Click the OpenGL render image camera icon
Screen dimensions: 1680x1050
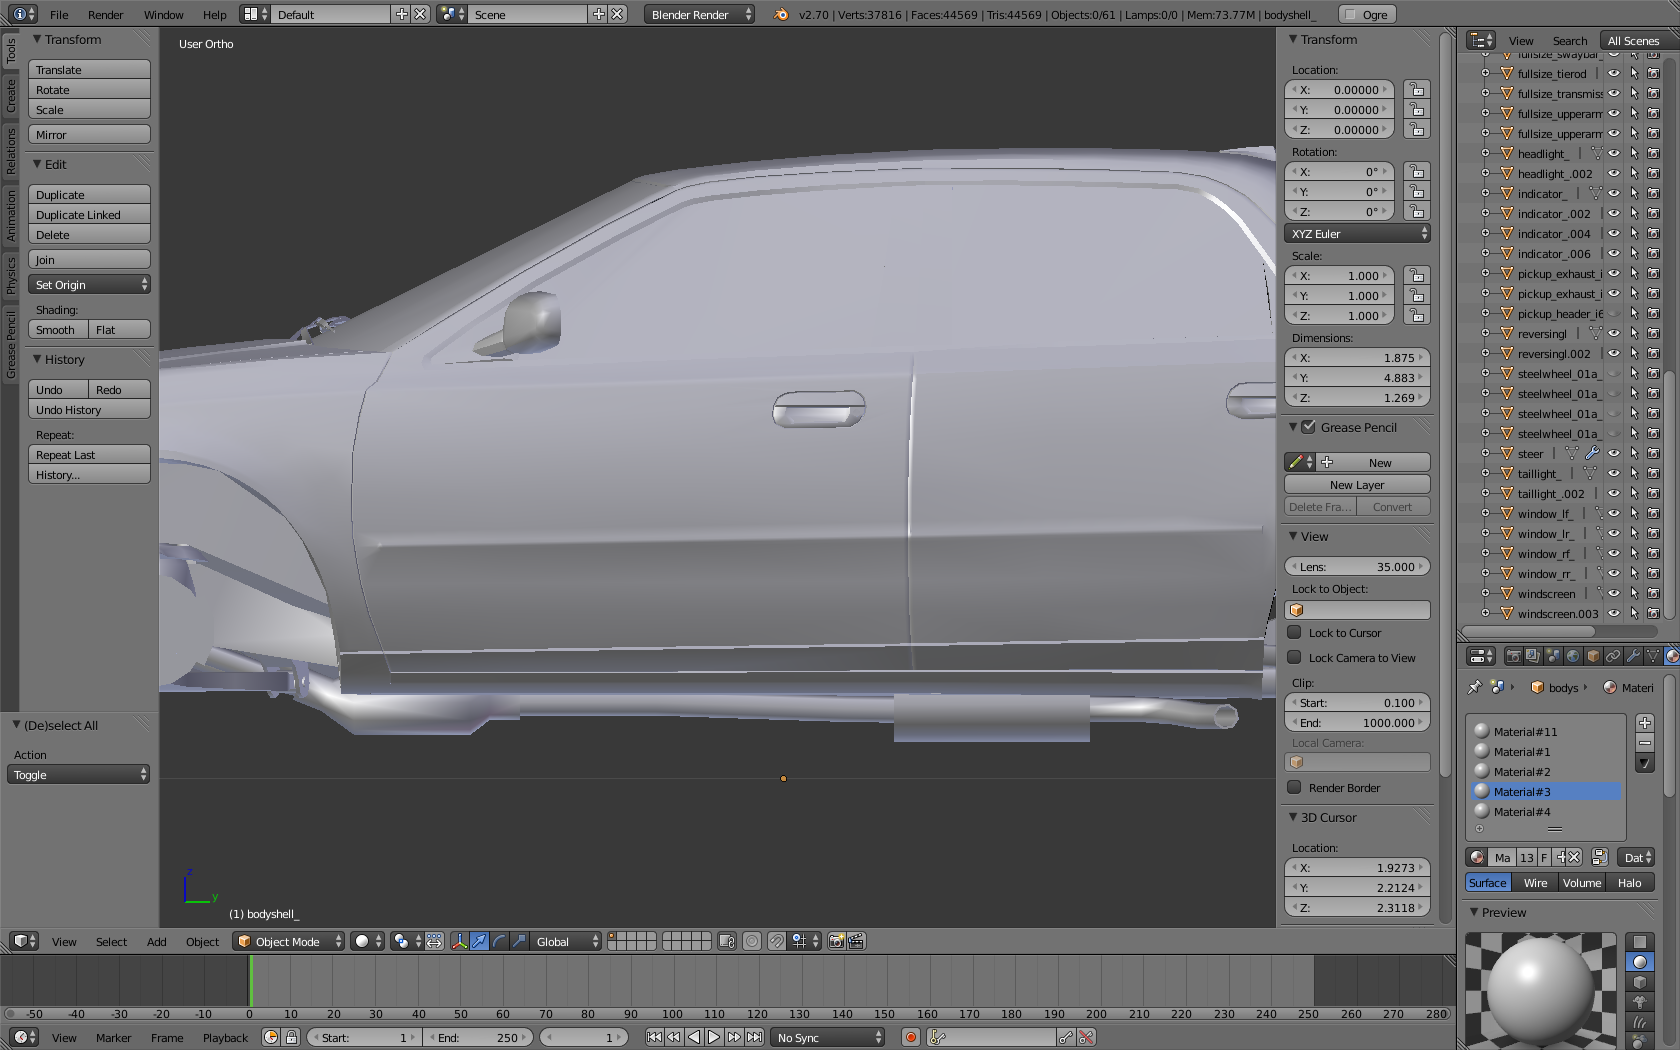pos(837,941)
